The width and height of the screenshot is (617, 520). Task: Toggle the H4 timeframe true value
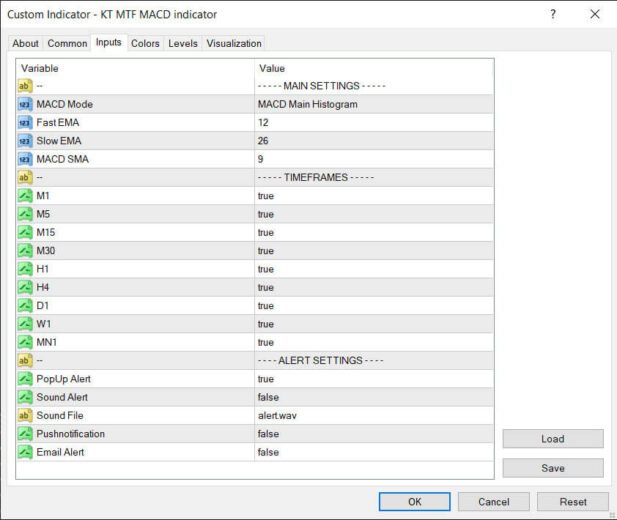(374, 287)
